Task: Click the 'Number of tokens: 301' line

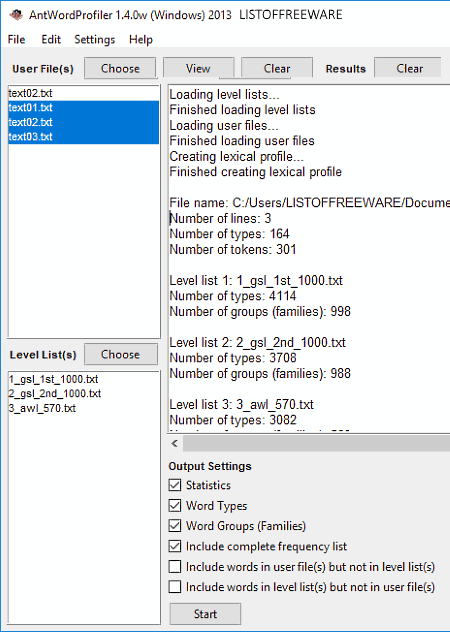Action: (233, 249)
